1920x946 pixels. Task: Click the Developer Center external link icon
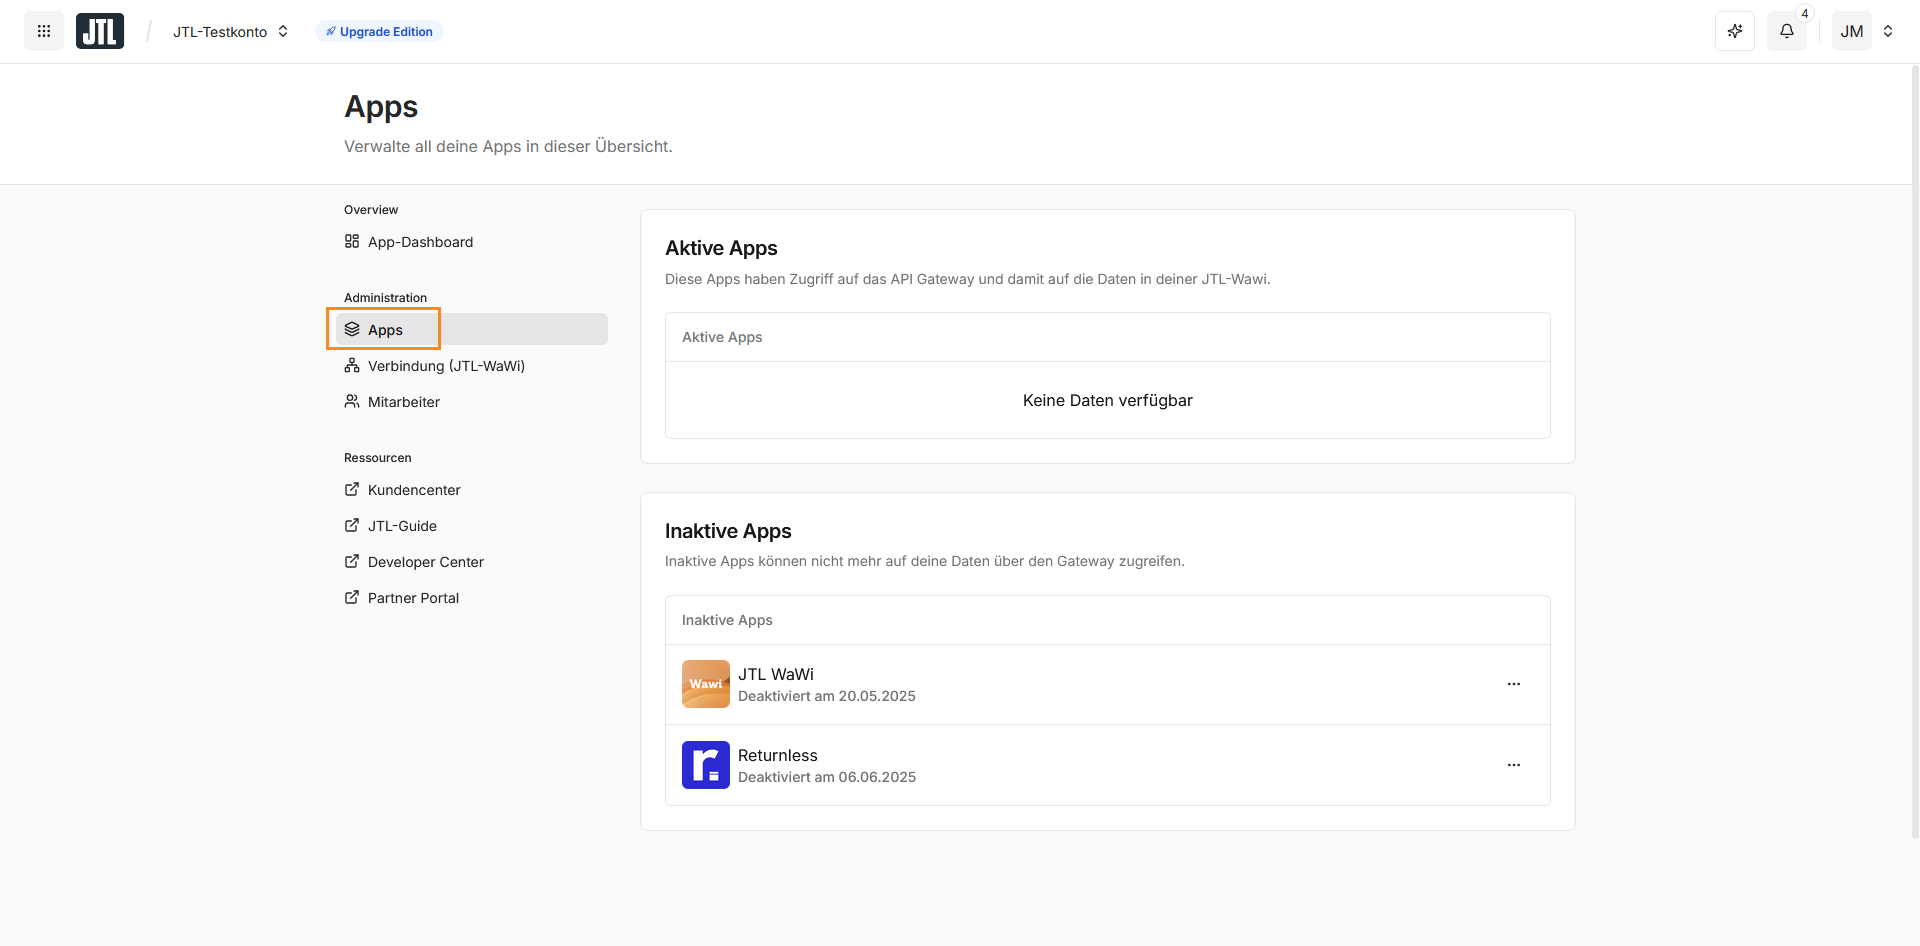coord(352,561)
